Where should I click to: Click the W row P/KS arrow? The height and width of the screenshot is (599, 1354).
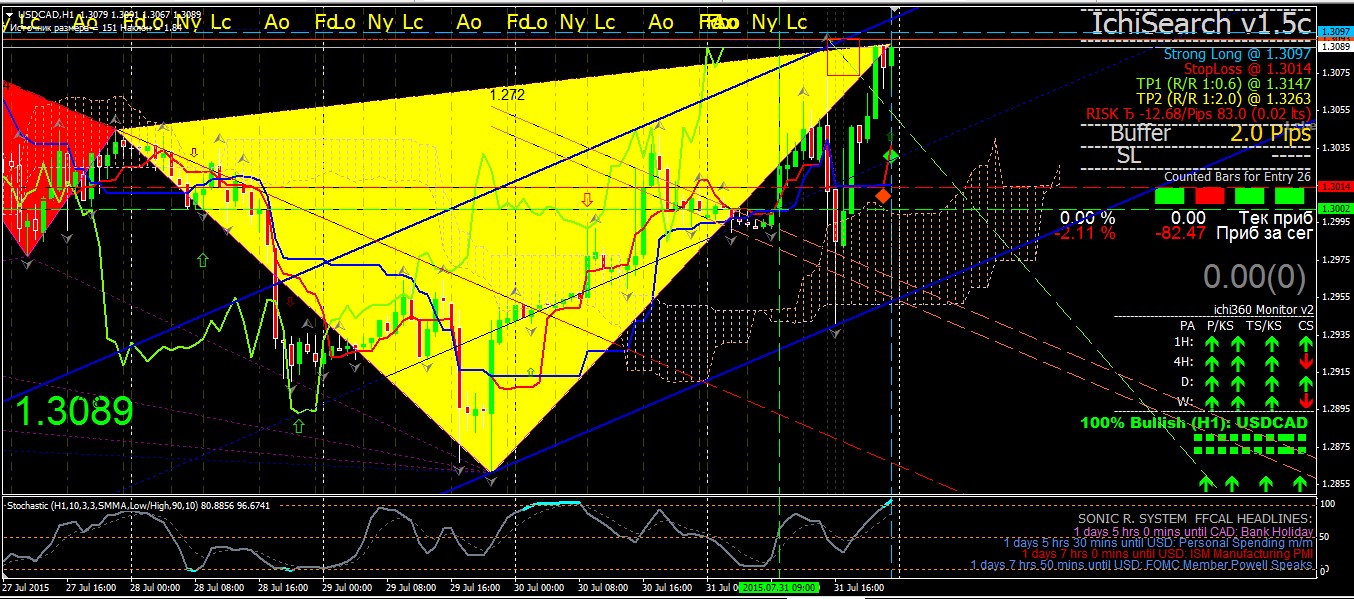(x=1236, y=401)
